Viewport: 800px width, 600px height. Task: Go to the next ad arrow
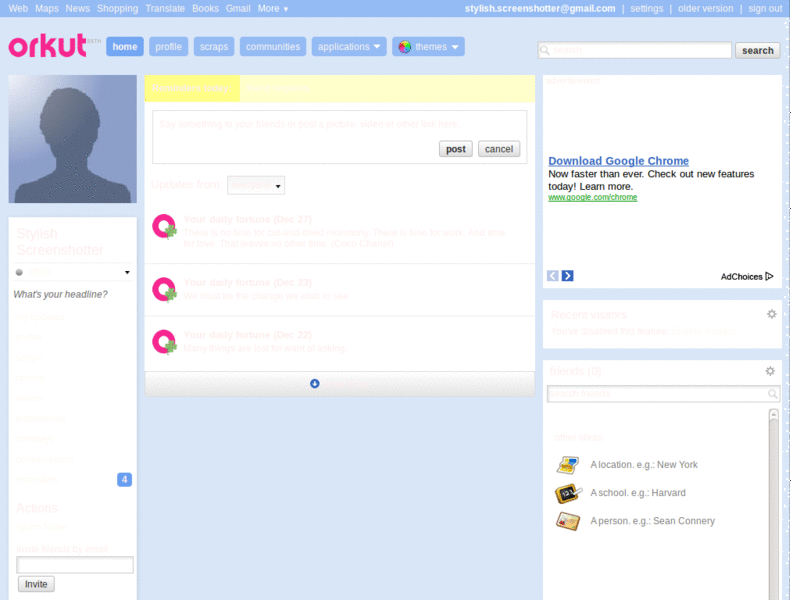point(567,276)
